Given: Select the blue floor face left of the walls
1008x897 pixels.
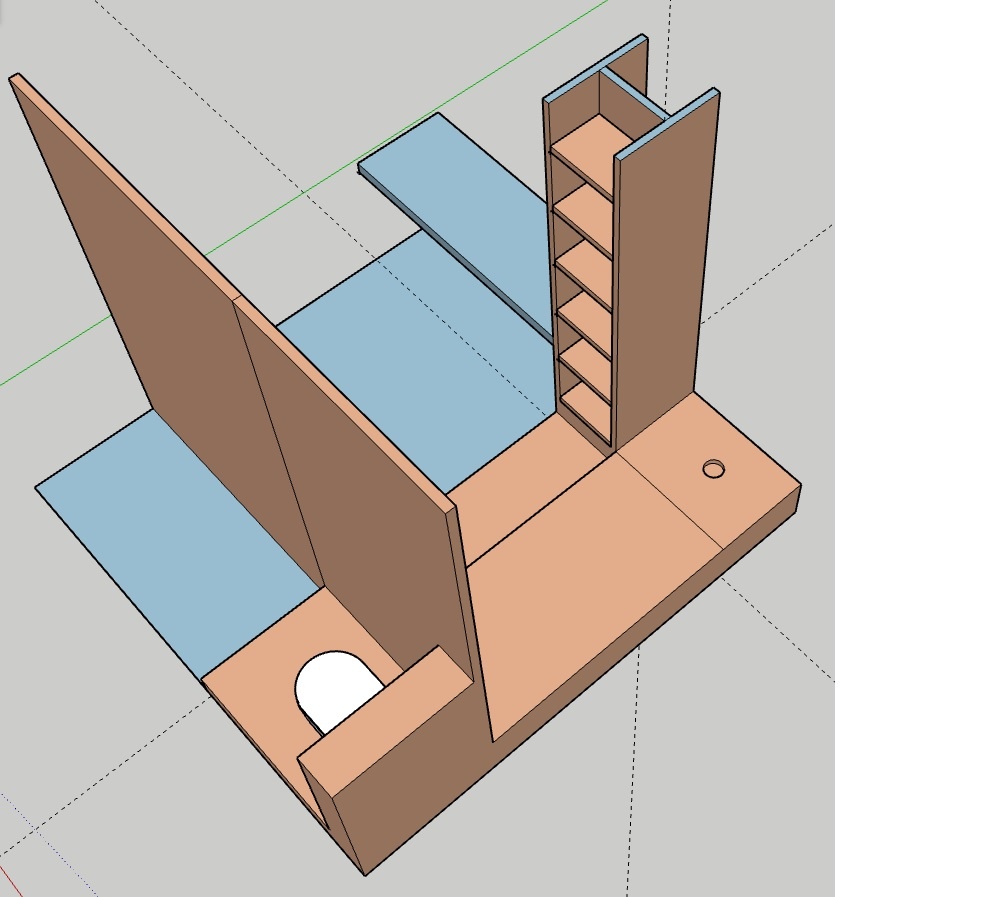Looking at the screenshot, I should point(160,520).
